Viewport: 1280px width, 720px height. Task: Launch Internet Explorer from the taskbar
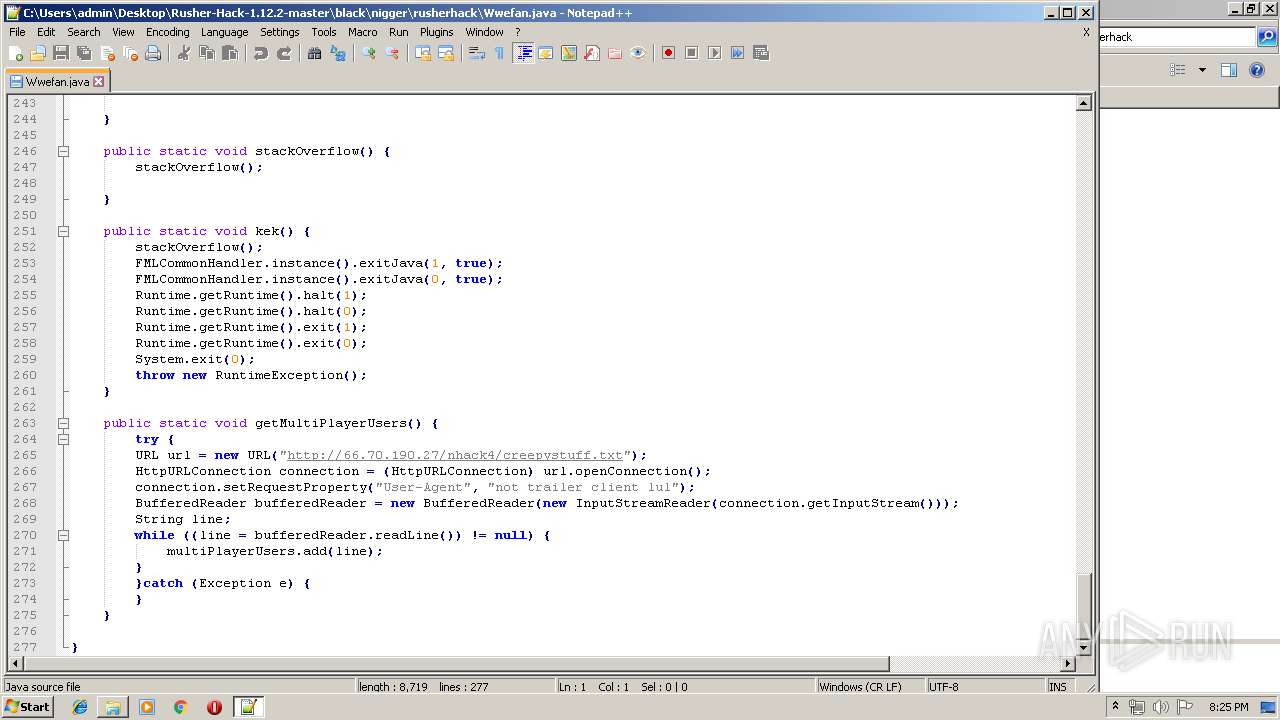[x=80, y=707]
